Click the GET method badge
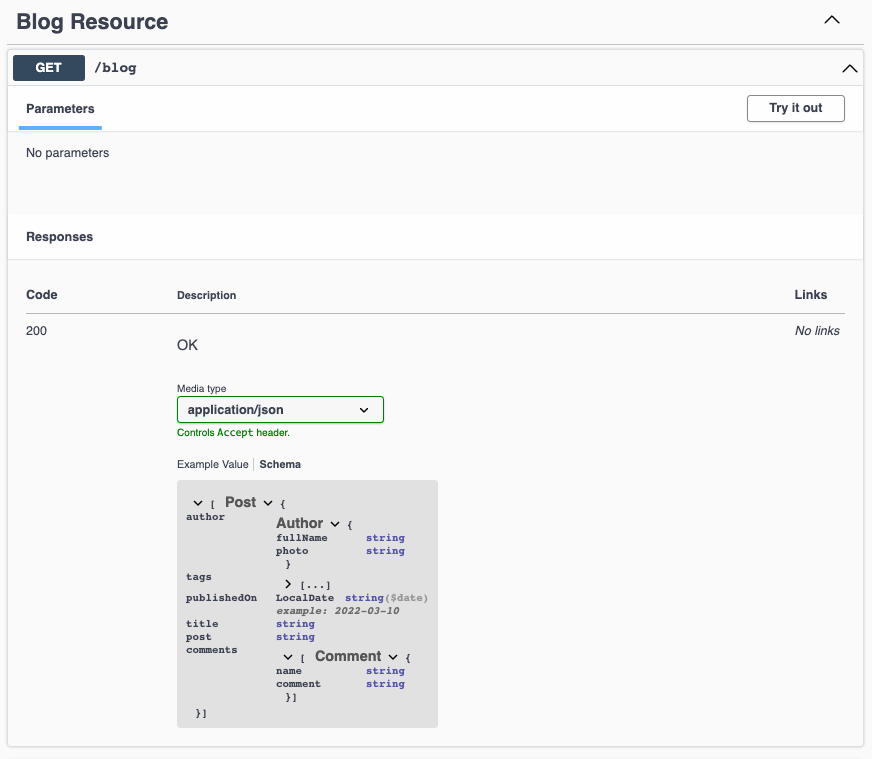The height and width of the screenshot is (759, 872). [48, 67]
